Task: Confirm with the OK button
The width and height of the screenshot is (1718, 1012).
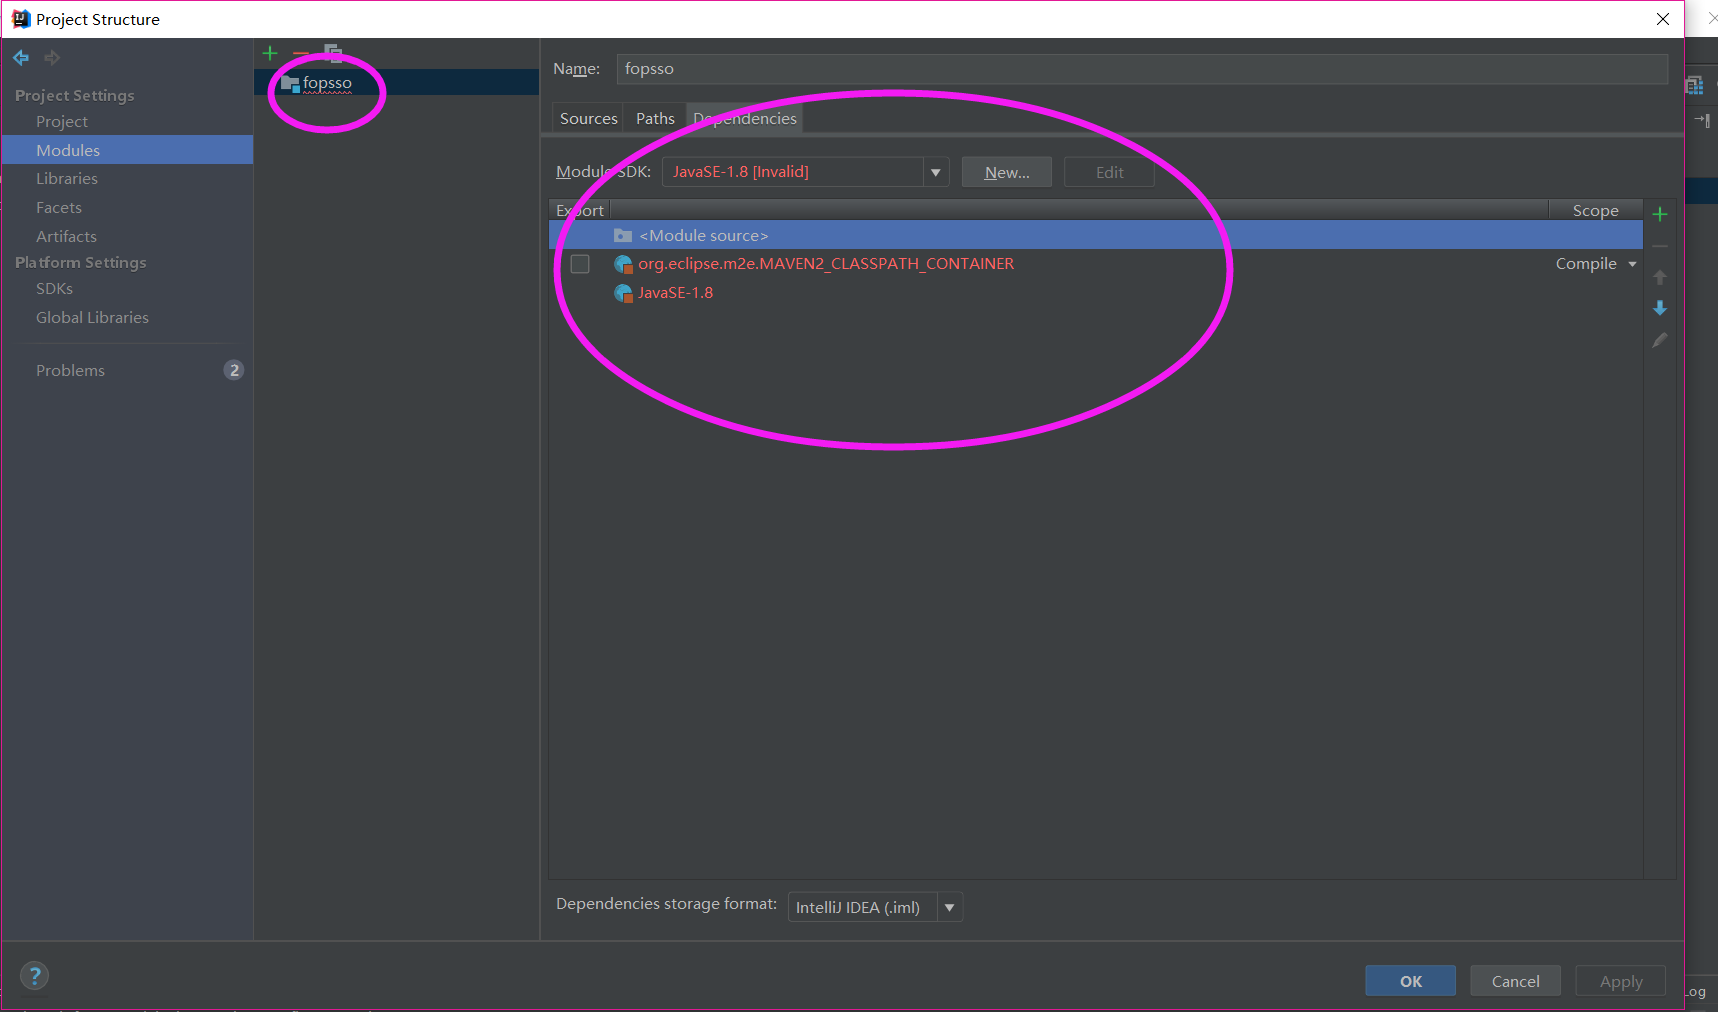Action: point(1410,981)
